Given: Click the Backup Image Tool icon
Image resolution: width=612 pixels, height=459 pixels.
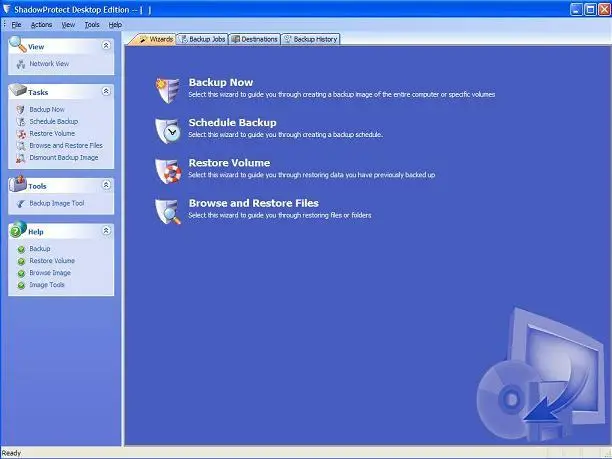Looking at the screenshot, I should (21, 203).
